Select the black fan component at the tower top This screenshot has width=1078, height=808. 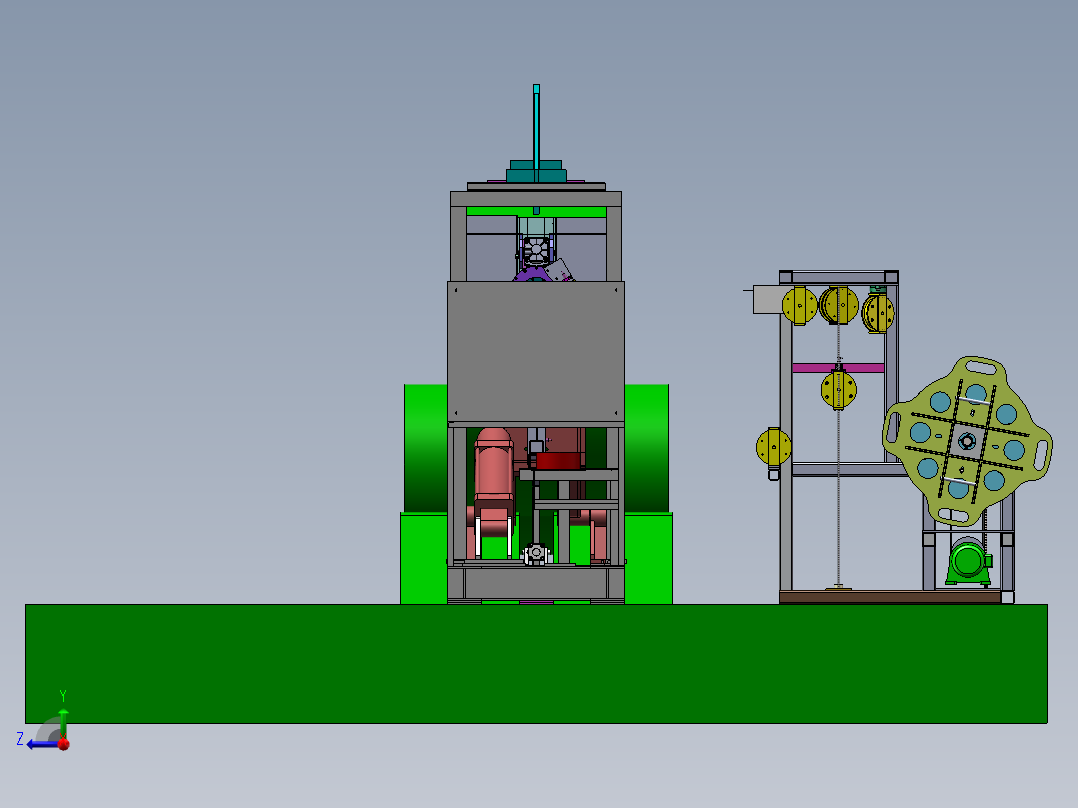(536, 250)
